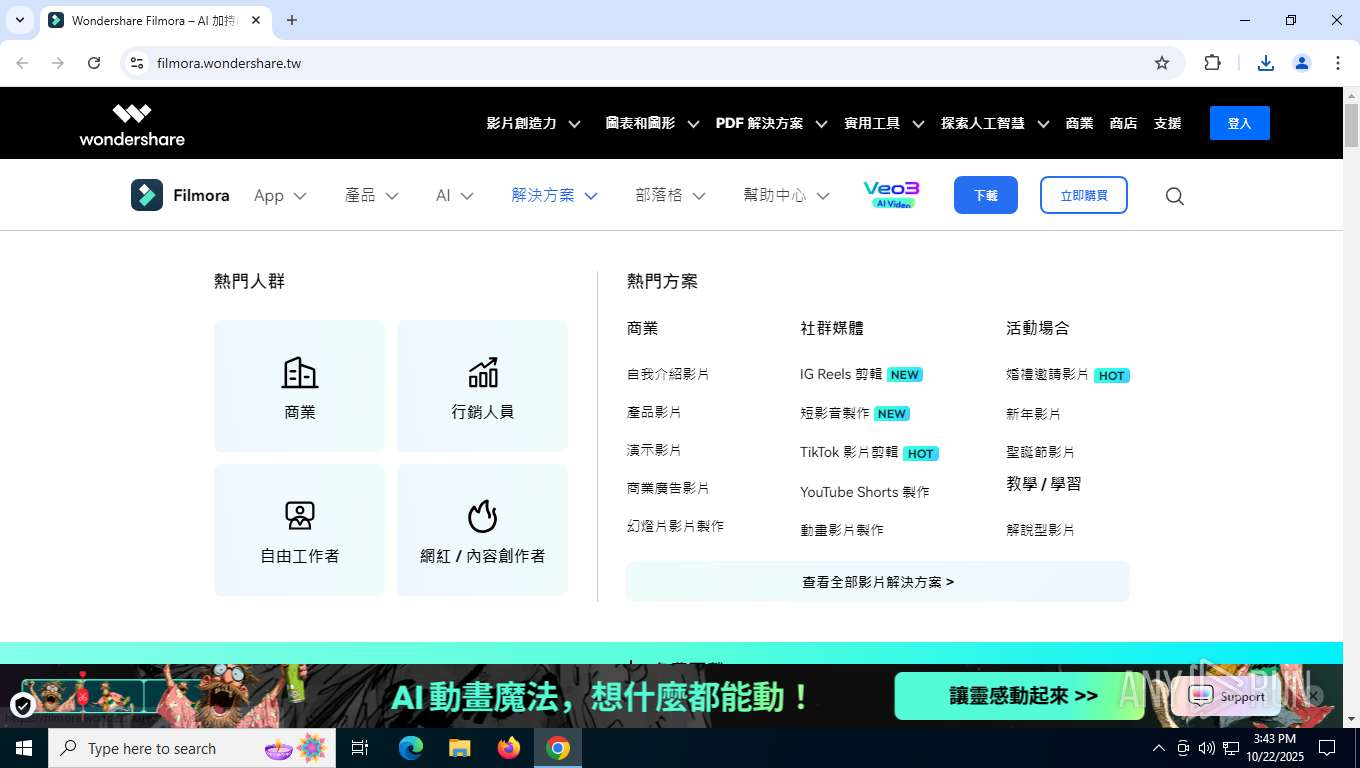The height and width of the screenshot is (768, 1360).
Task: Open the site search magnifier icon
Action: click(x=1175, y=196)
